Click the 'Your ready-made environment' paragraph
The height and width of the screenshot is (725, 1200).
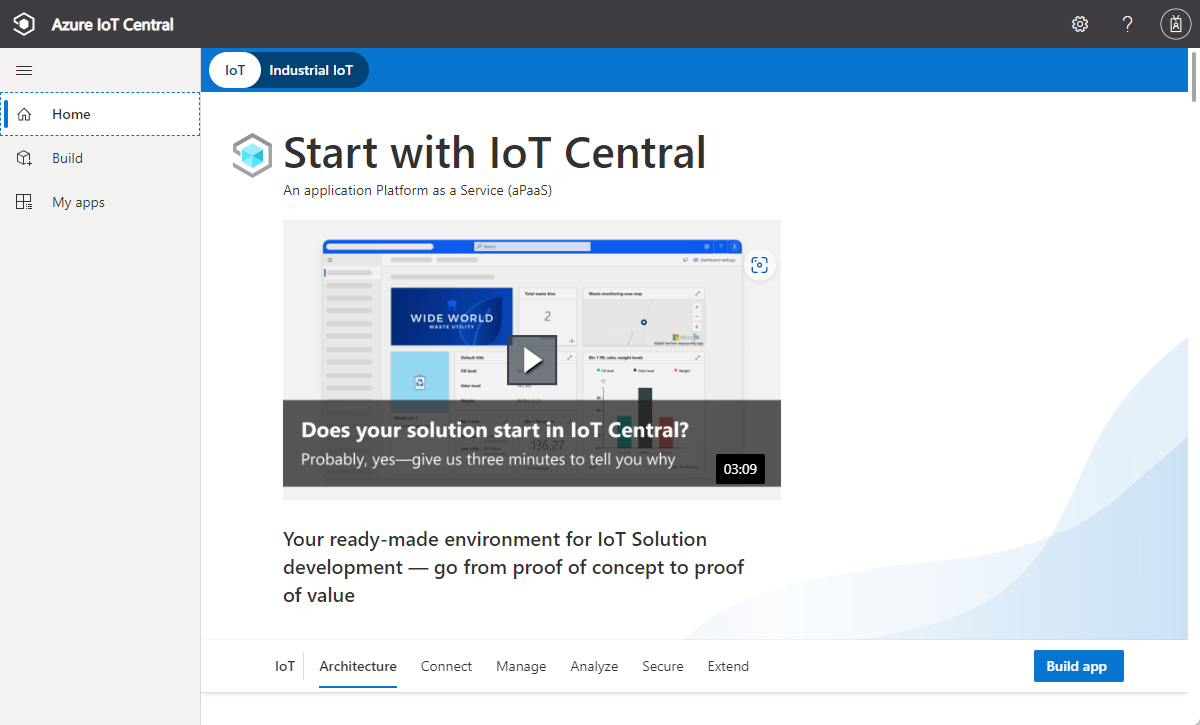point(514,567)
